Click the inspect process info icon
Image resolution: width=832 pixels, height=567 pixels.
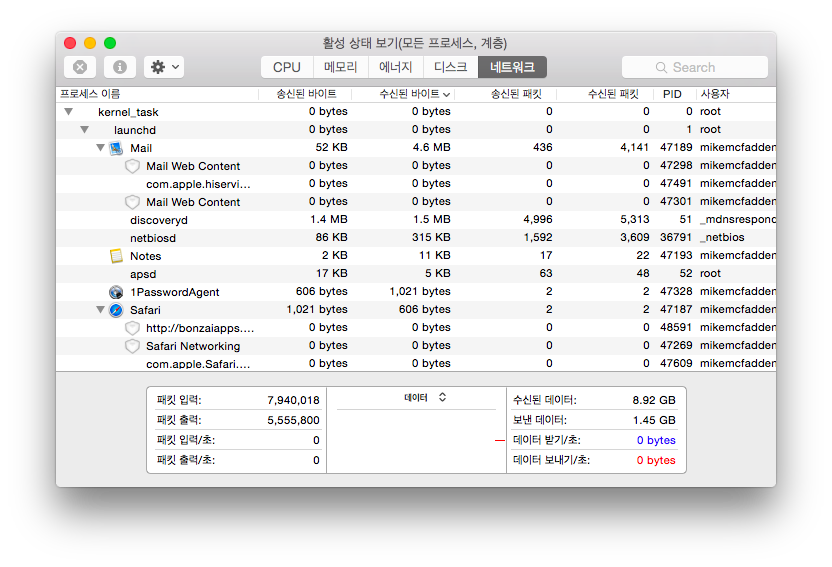coord(120,67)
